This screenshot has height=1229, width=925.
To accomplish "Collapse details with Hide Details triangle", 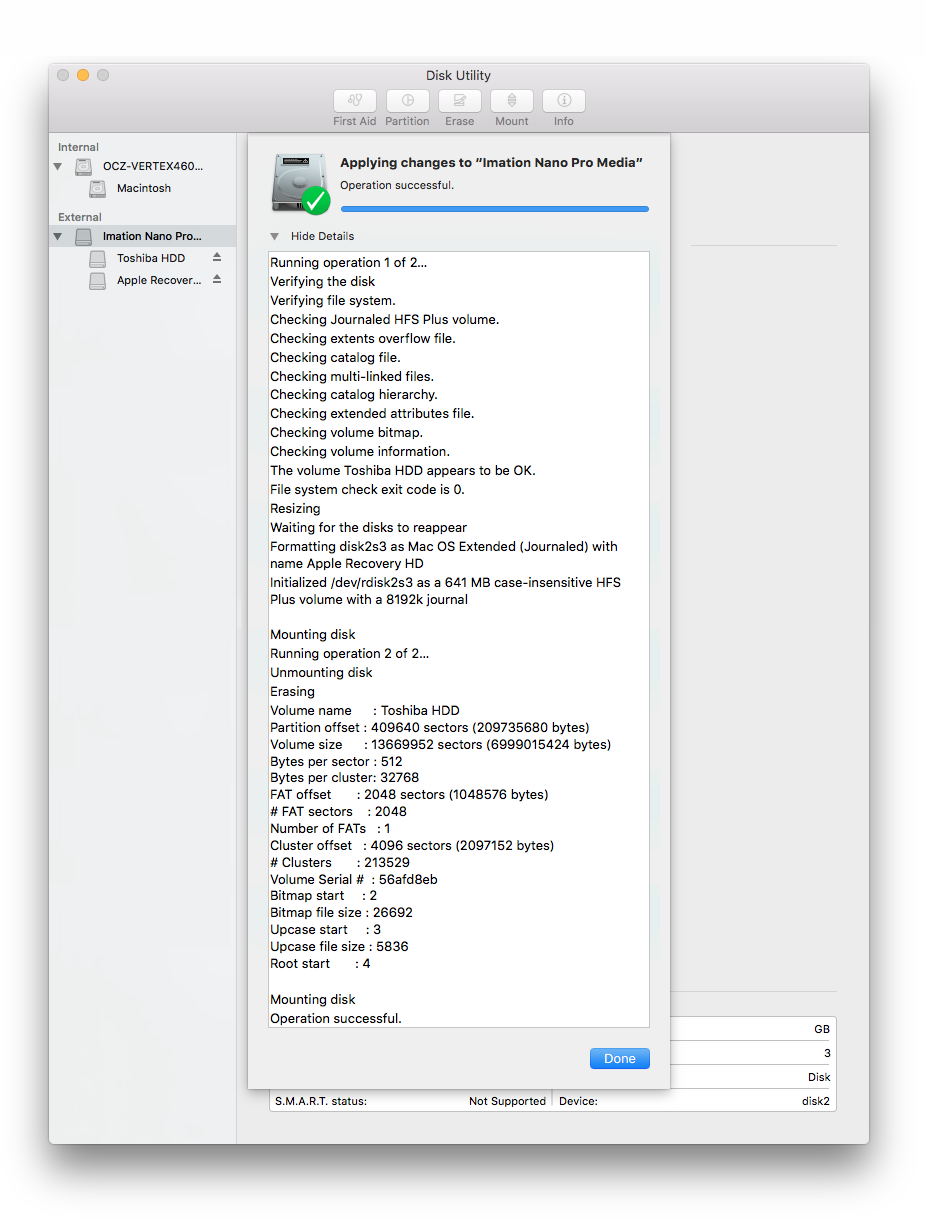I will (275, 237).
